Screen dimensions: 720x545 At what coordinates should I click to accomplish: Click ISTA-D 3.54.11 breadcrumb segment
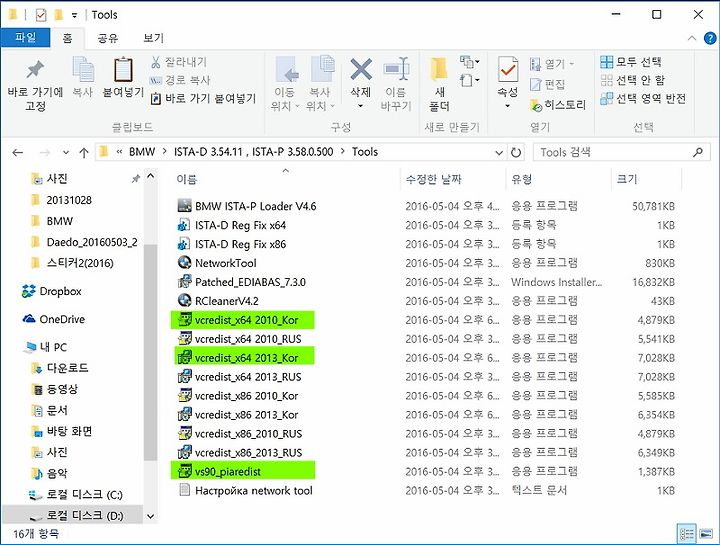tap(253, 152)
